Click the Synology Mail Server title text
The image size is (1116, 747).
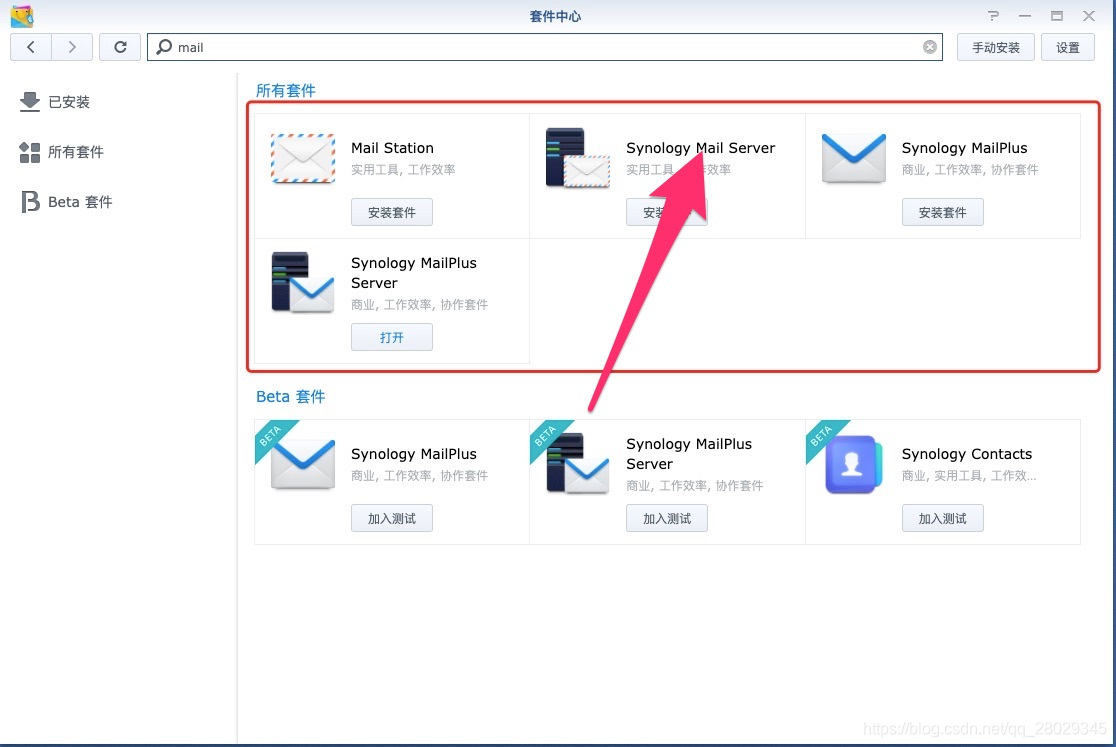[x=700, y=148]
